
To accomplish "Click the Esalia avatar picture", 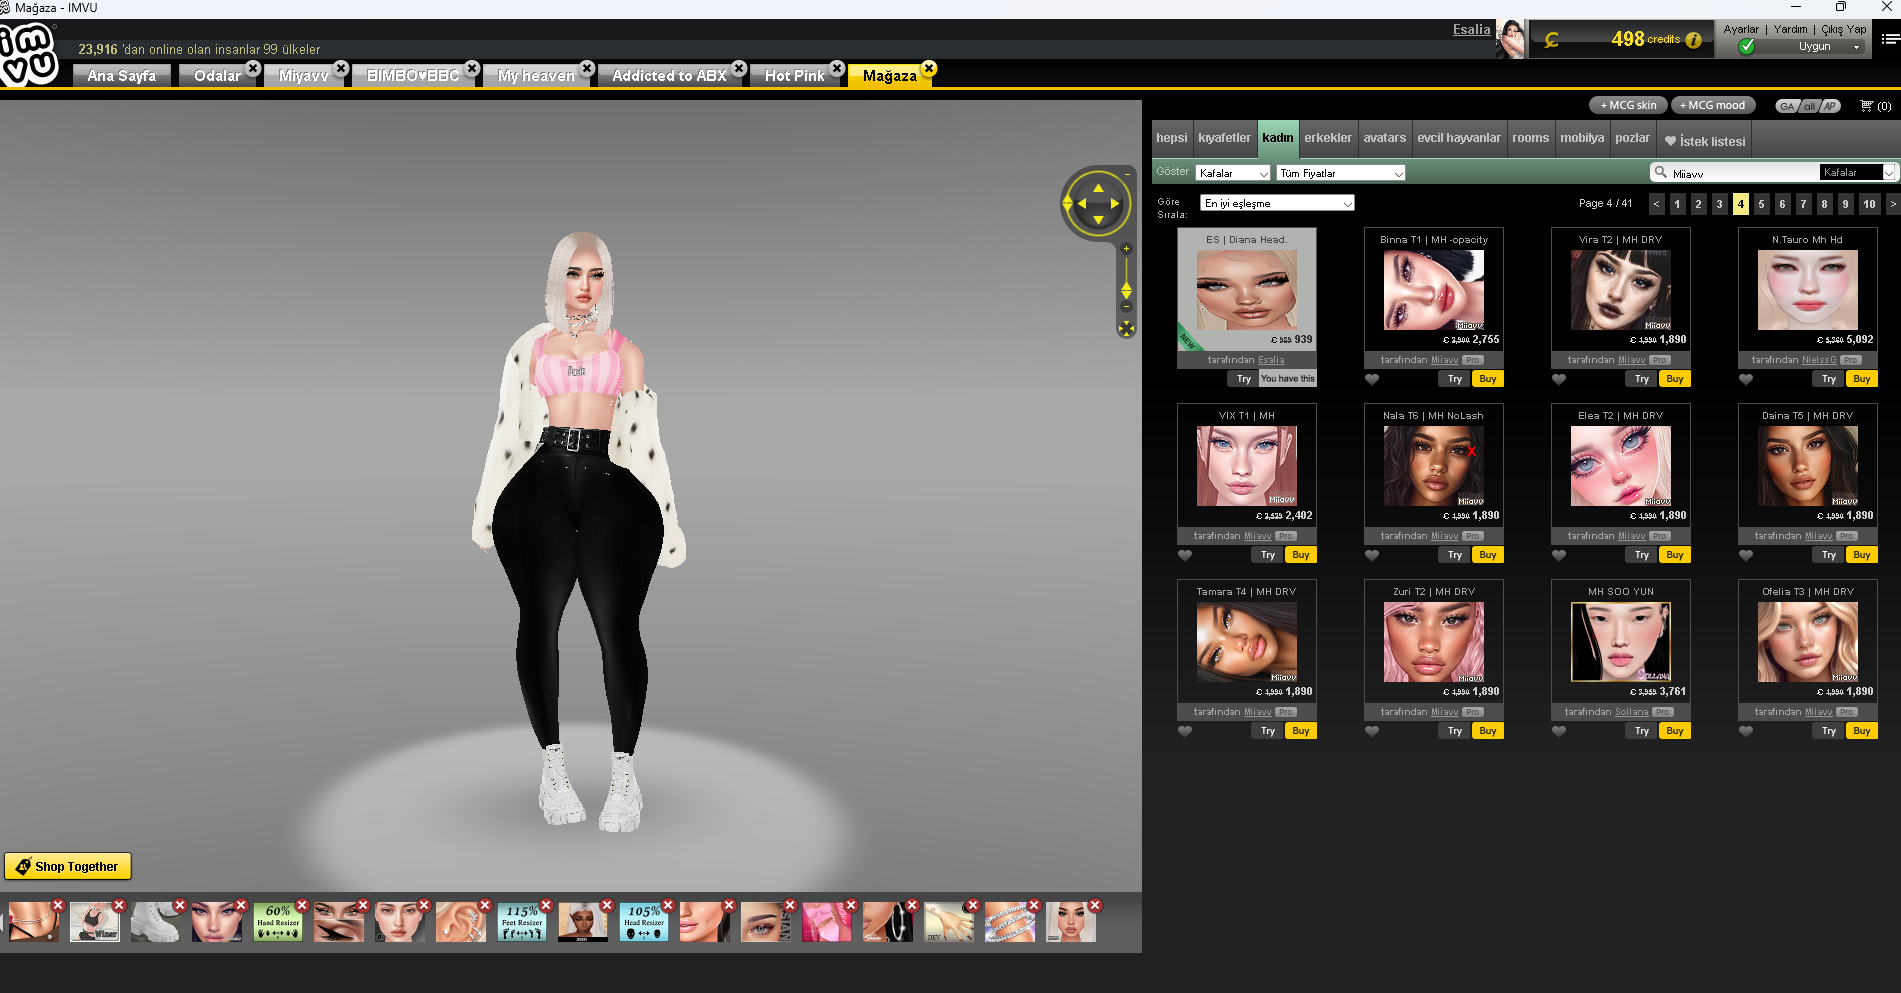I will [1511, 40].
